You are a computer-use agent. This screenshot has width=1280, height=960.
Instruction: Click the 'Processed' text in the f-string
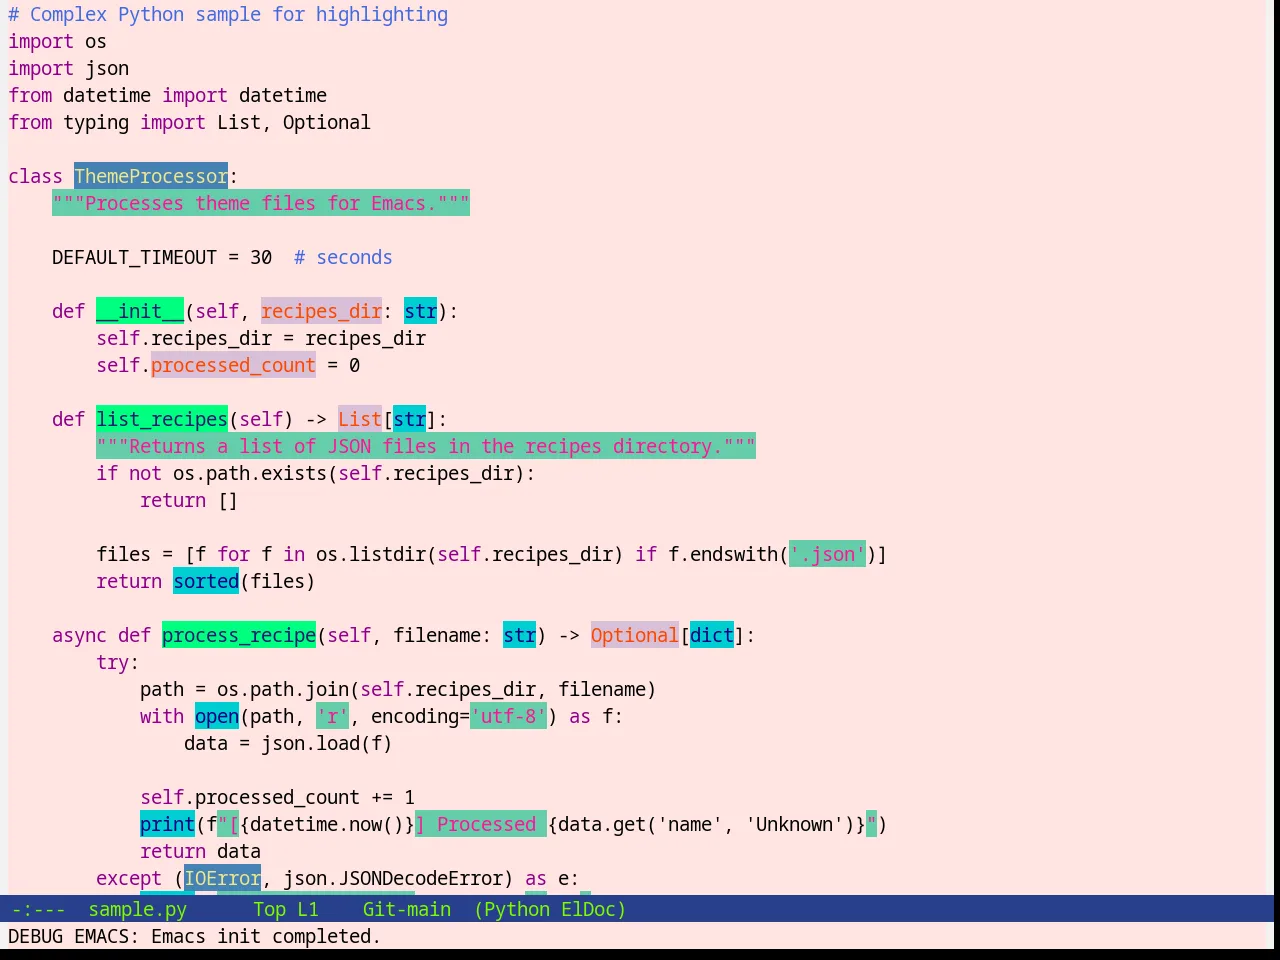[486, 824]
